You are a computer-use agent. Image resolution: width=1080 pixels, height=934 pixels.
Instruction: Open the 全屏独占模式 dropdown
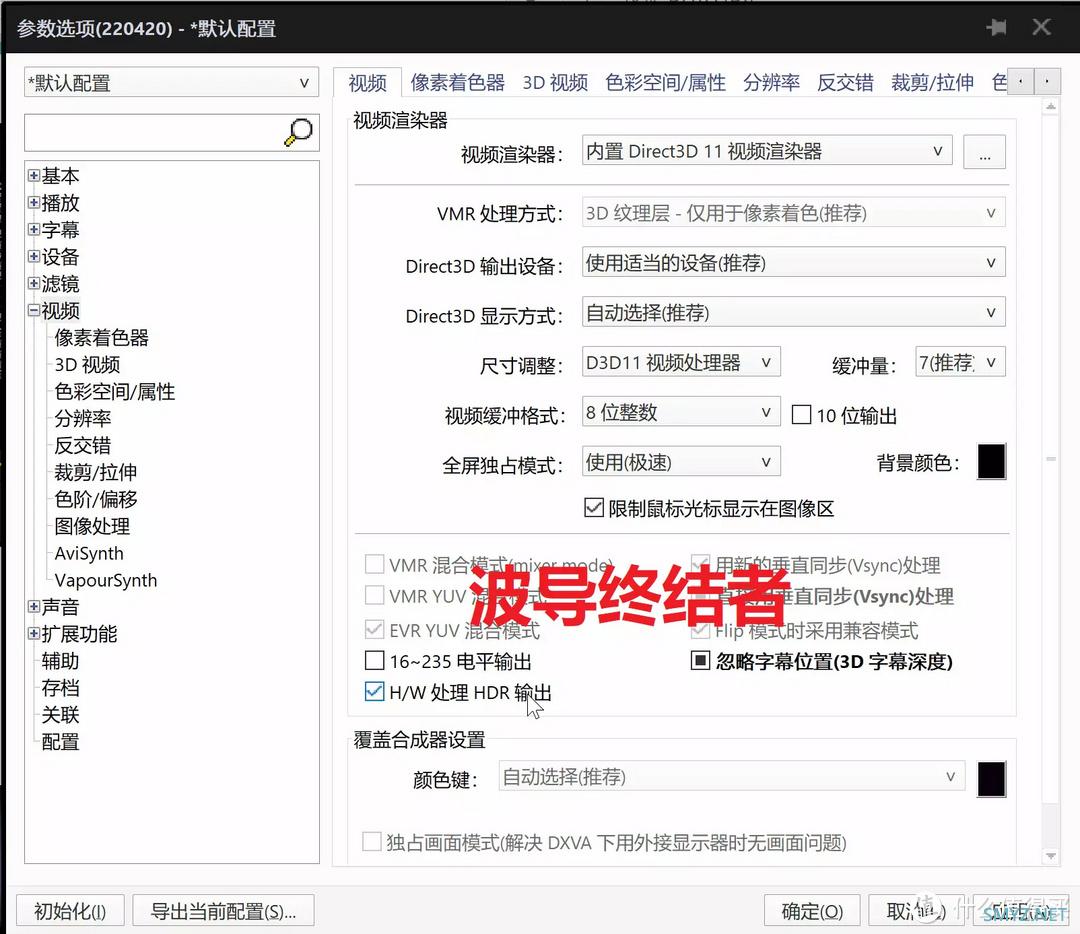(x=681, y=461)
